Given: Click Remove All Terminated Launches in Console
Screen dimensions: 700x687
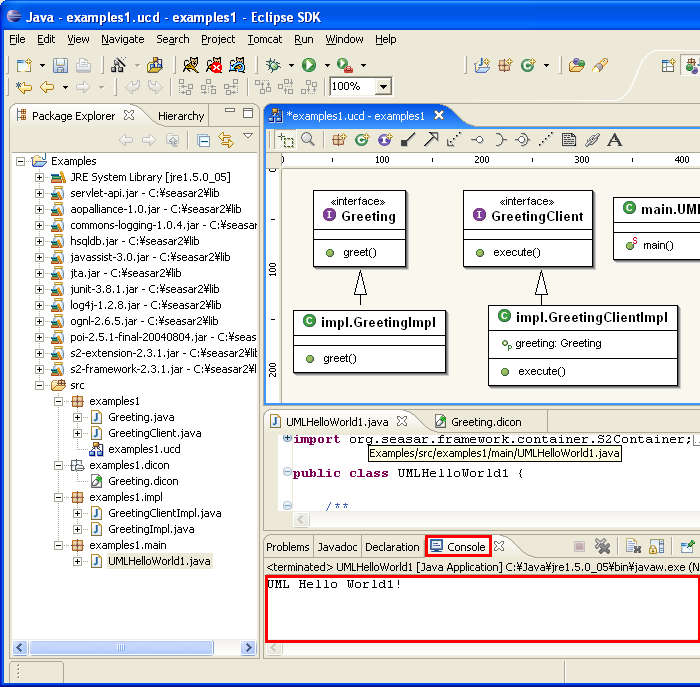Looking at the screenshot, I should [602, 546].
